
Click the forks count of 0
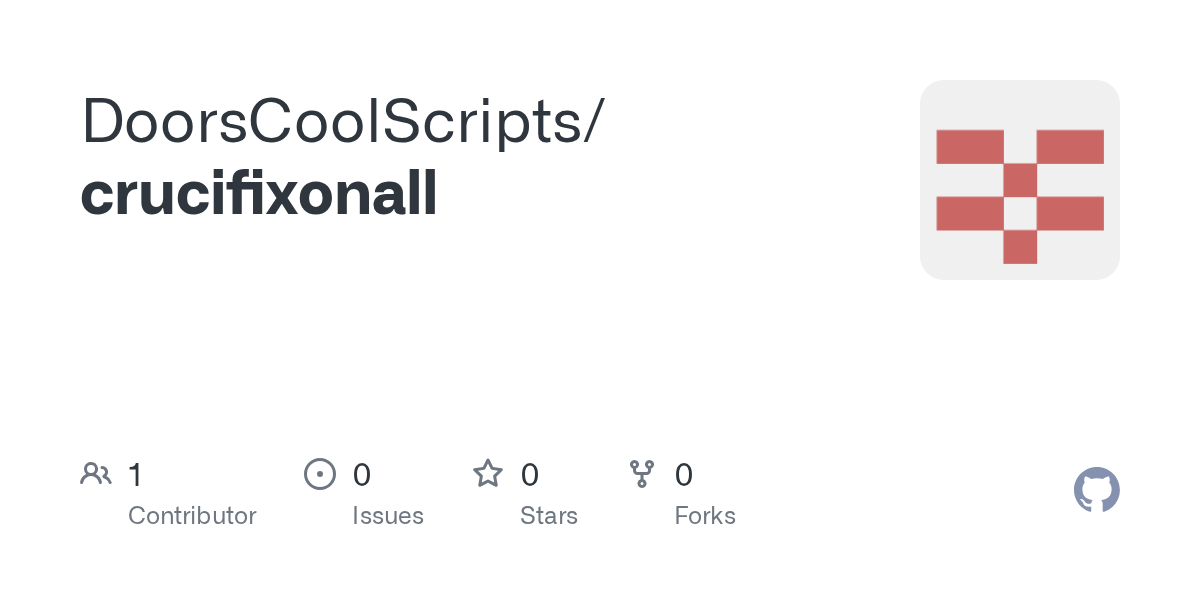(684, 475)
